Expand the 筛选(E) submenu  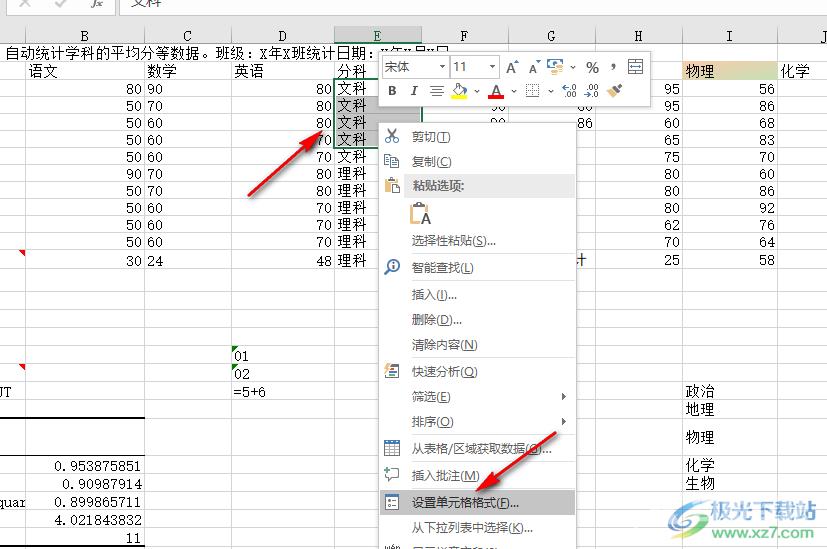click(x=478, y=397)
